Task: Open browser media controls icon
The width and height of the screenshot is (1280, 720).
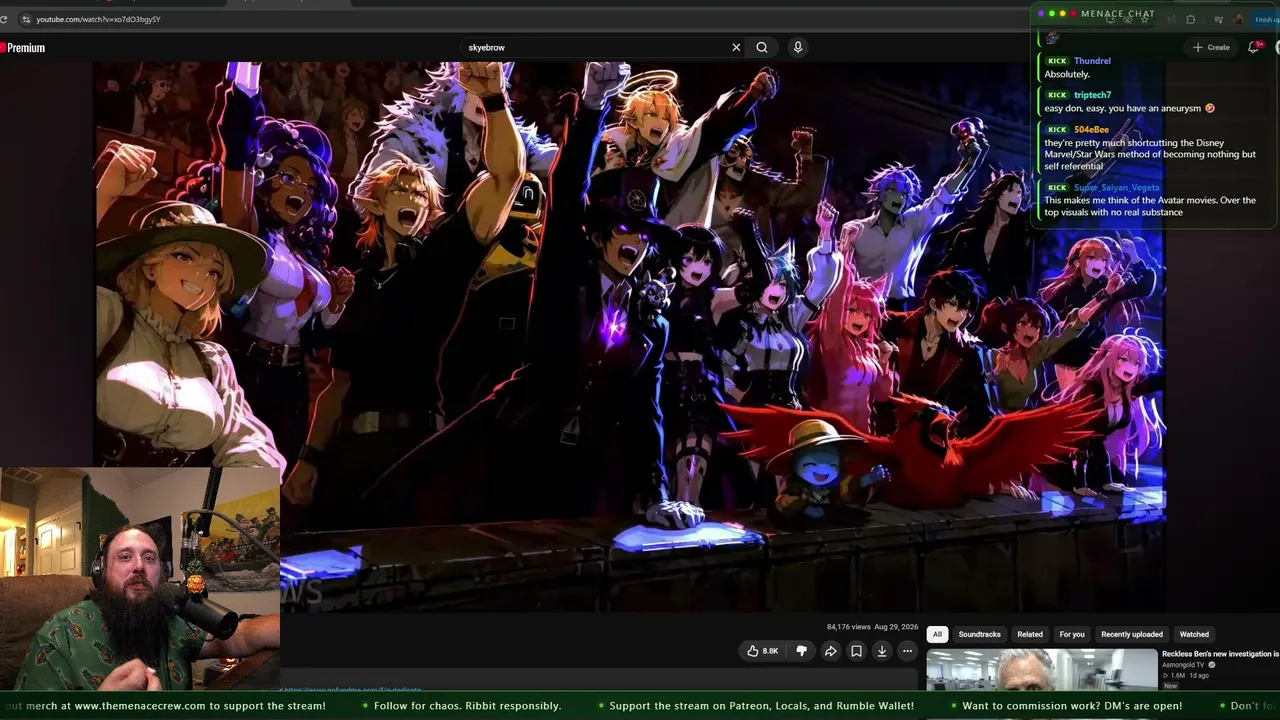Action: coord(1218,19)
